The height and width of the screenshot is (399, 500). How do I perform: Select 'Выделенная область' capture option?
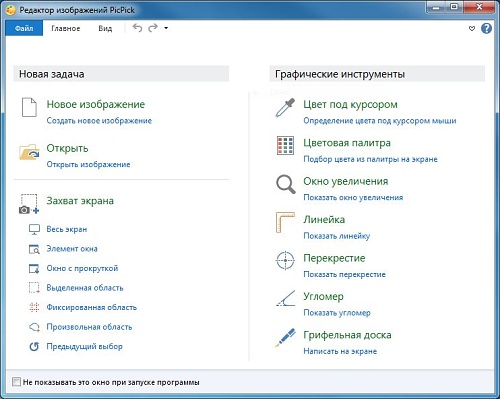click(85, 288)
